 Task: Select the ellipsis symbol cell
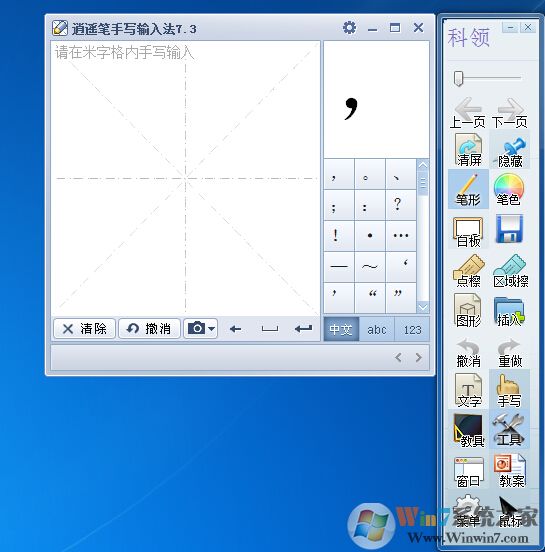401,236
